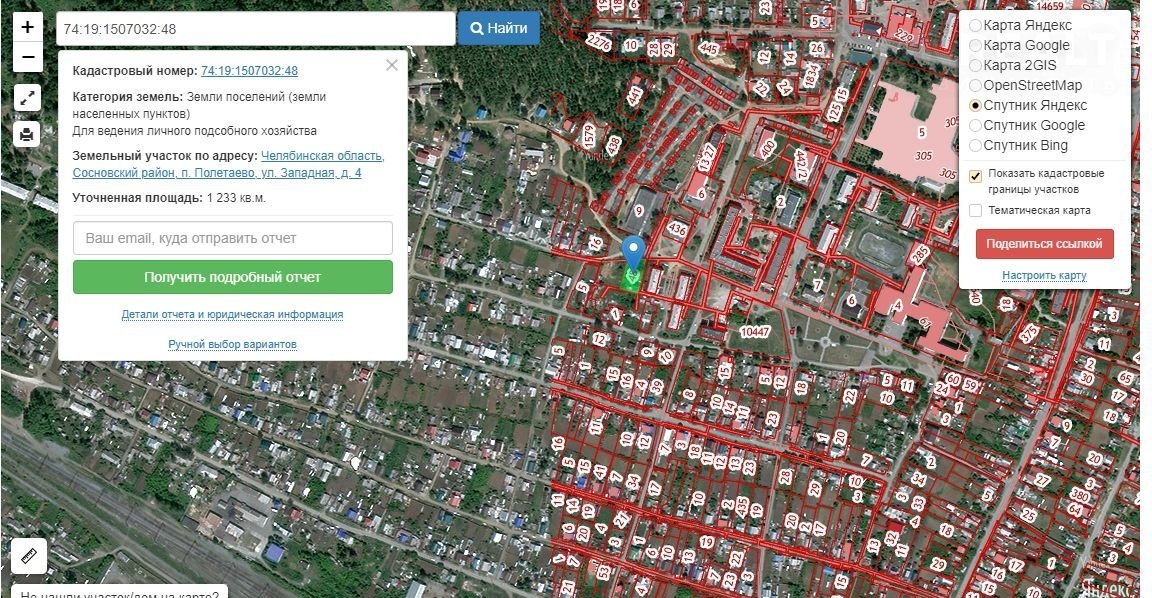Click the blue map location pin

coord(632,253)
